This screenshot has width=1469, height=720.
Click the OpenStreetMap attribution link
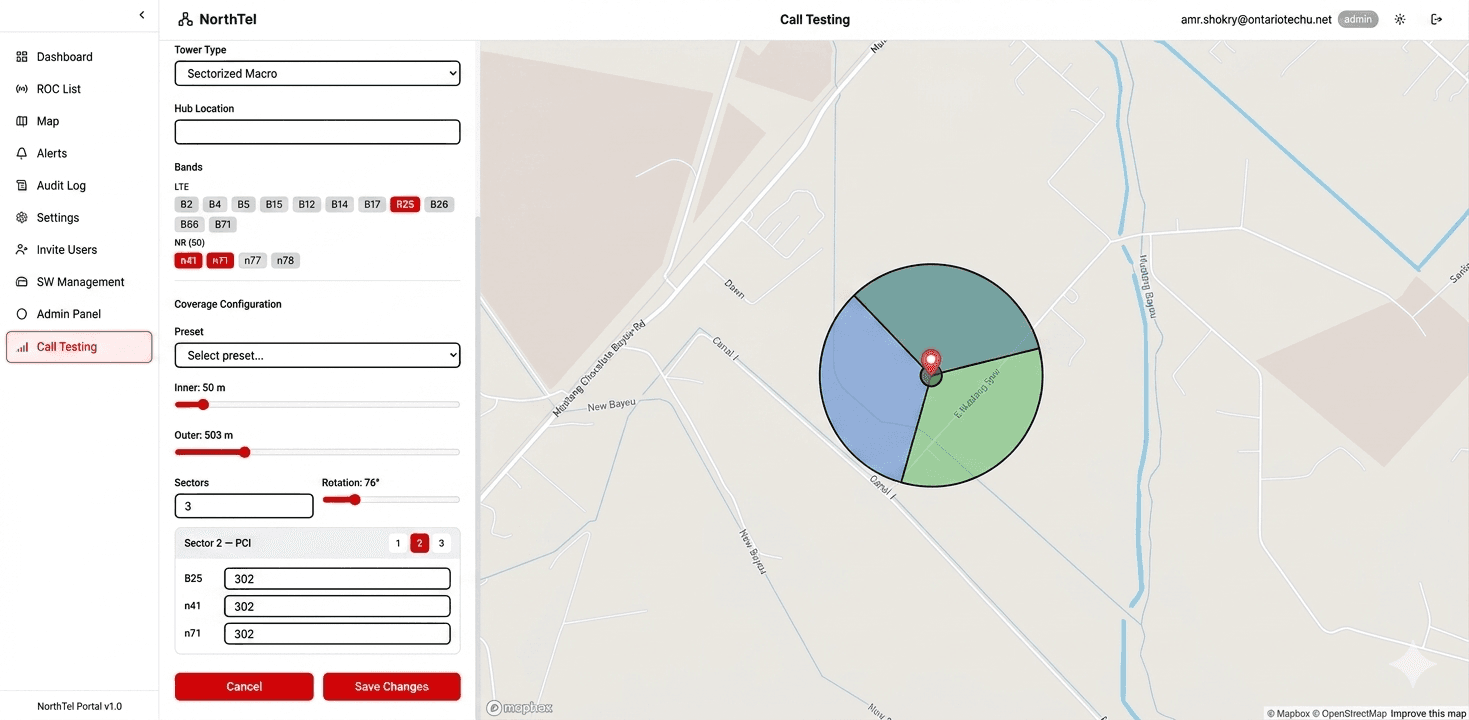[1349, 713]
